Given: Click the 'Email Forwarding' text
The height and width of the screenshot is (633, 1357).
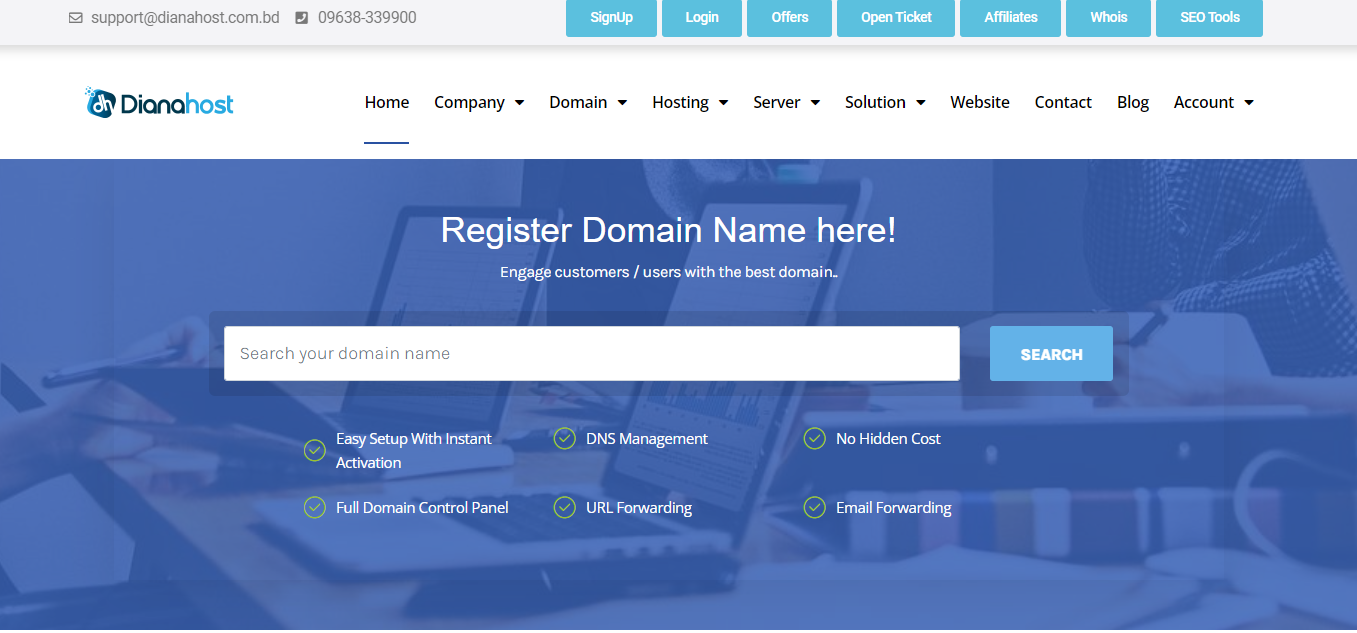Looking at the screenshot, I should pos(894,508).
